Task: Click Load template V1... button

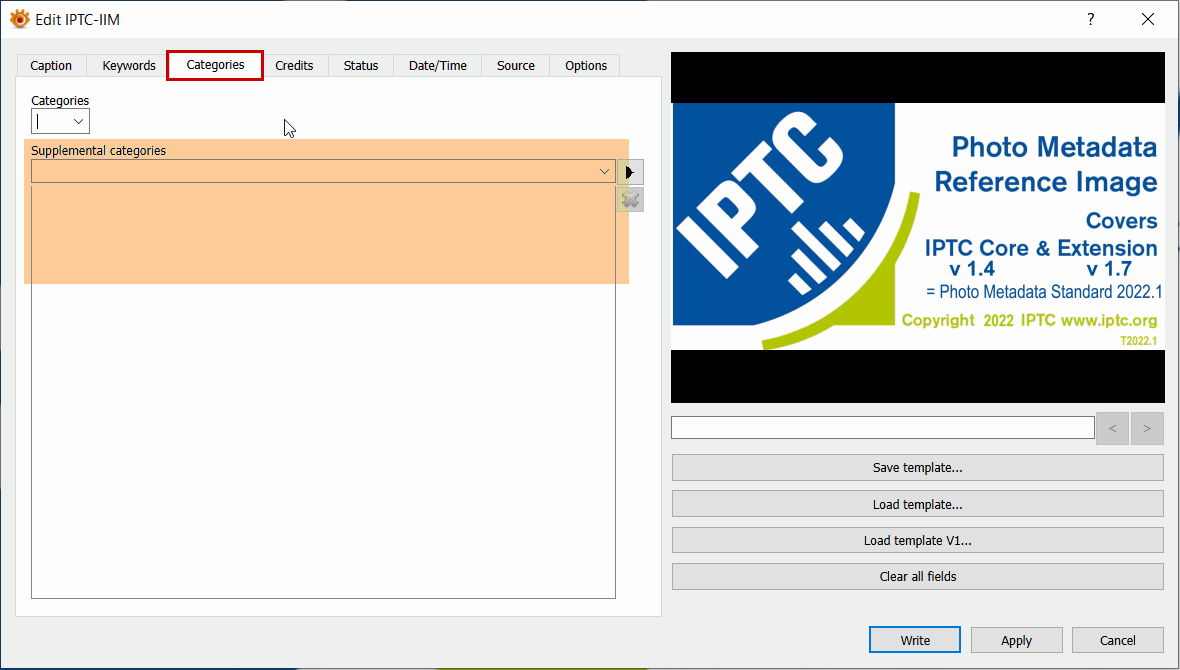Action: pos(917,541)
